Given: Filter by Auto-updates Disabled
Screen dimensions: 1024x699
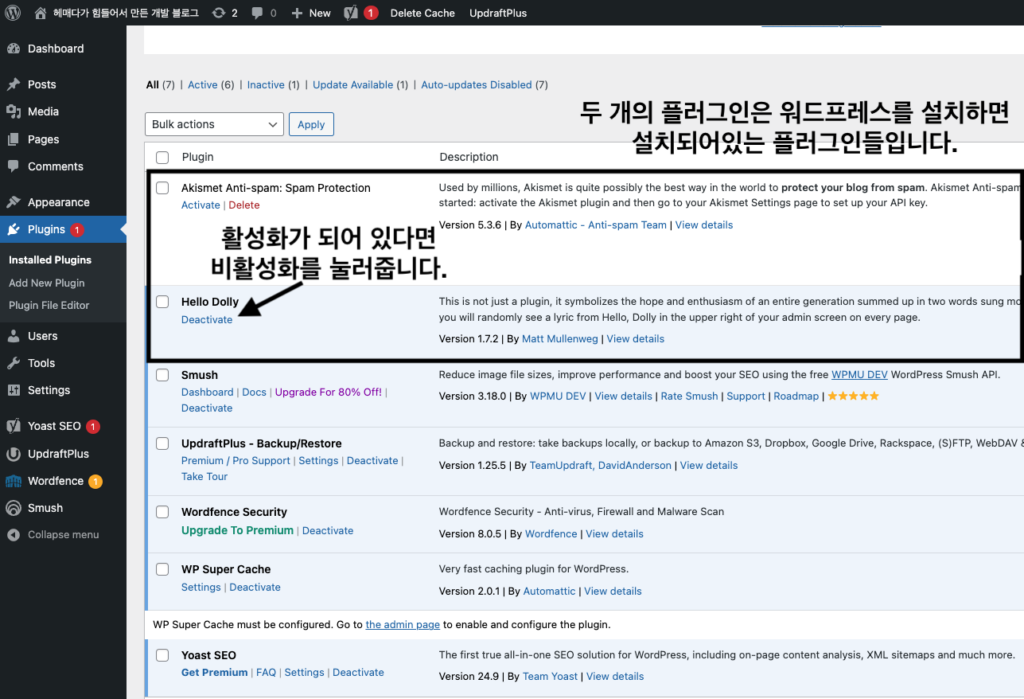Looking at the screenshot, I should (476, 85).
